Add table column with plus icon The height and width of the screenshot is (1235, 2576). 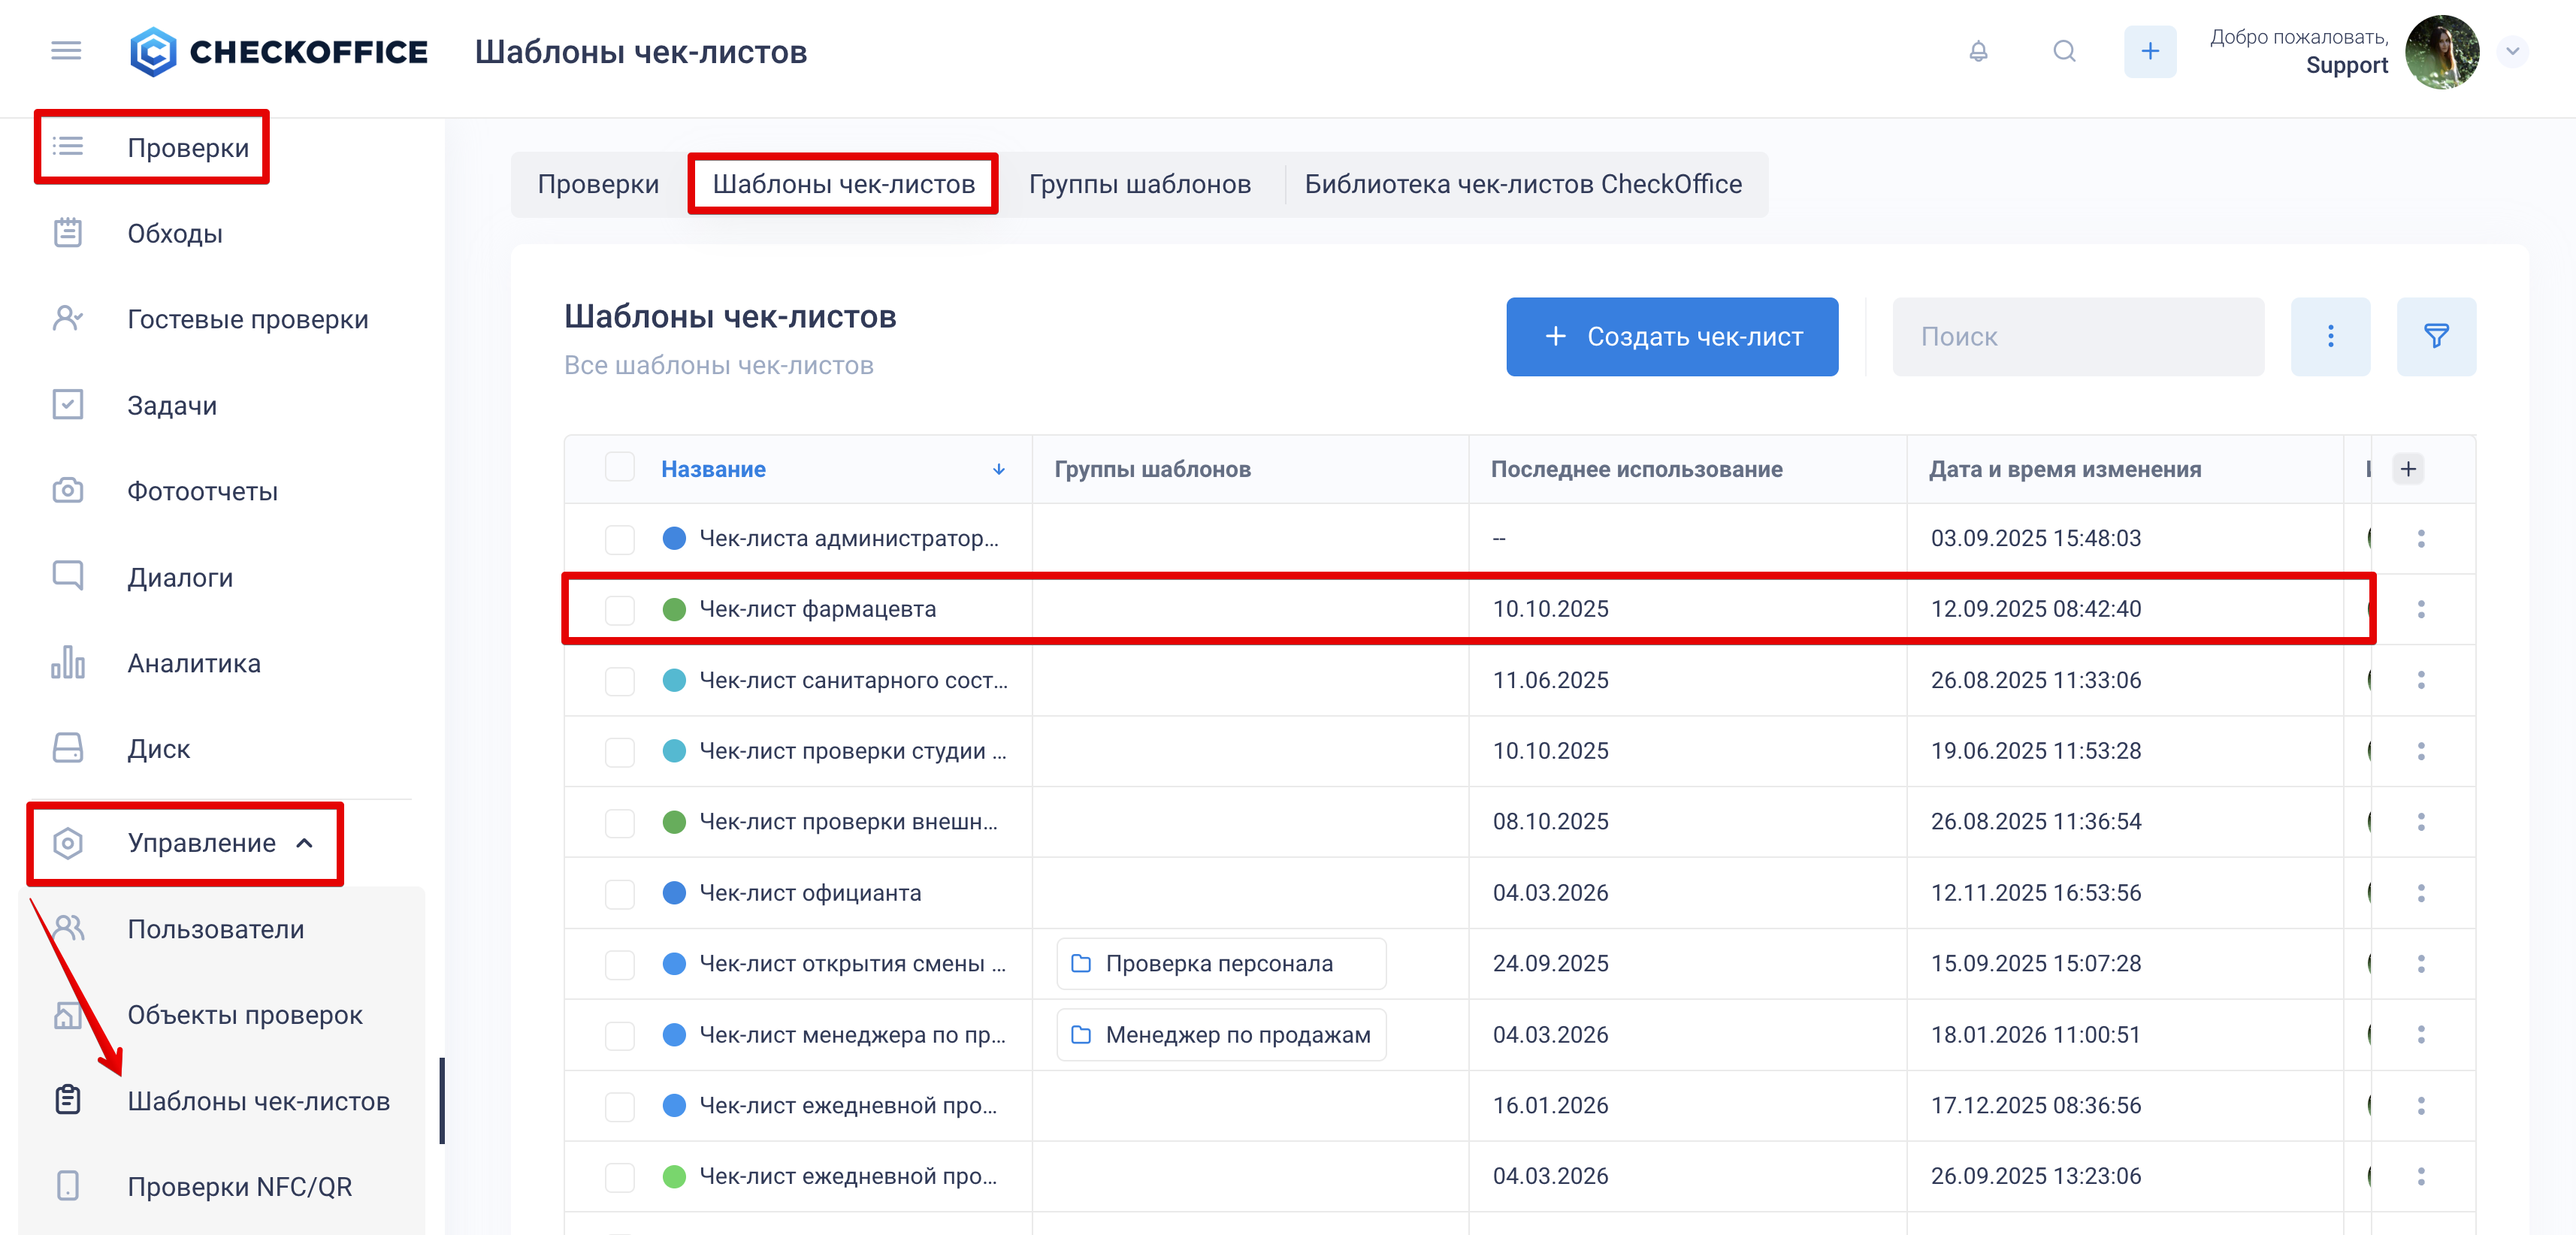click(2407, 469)
